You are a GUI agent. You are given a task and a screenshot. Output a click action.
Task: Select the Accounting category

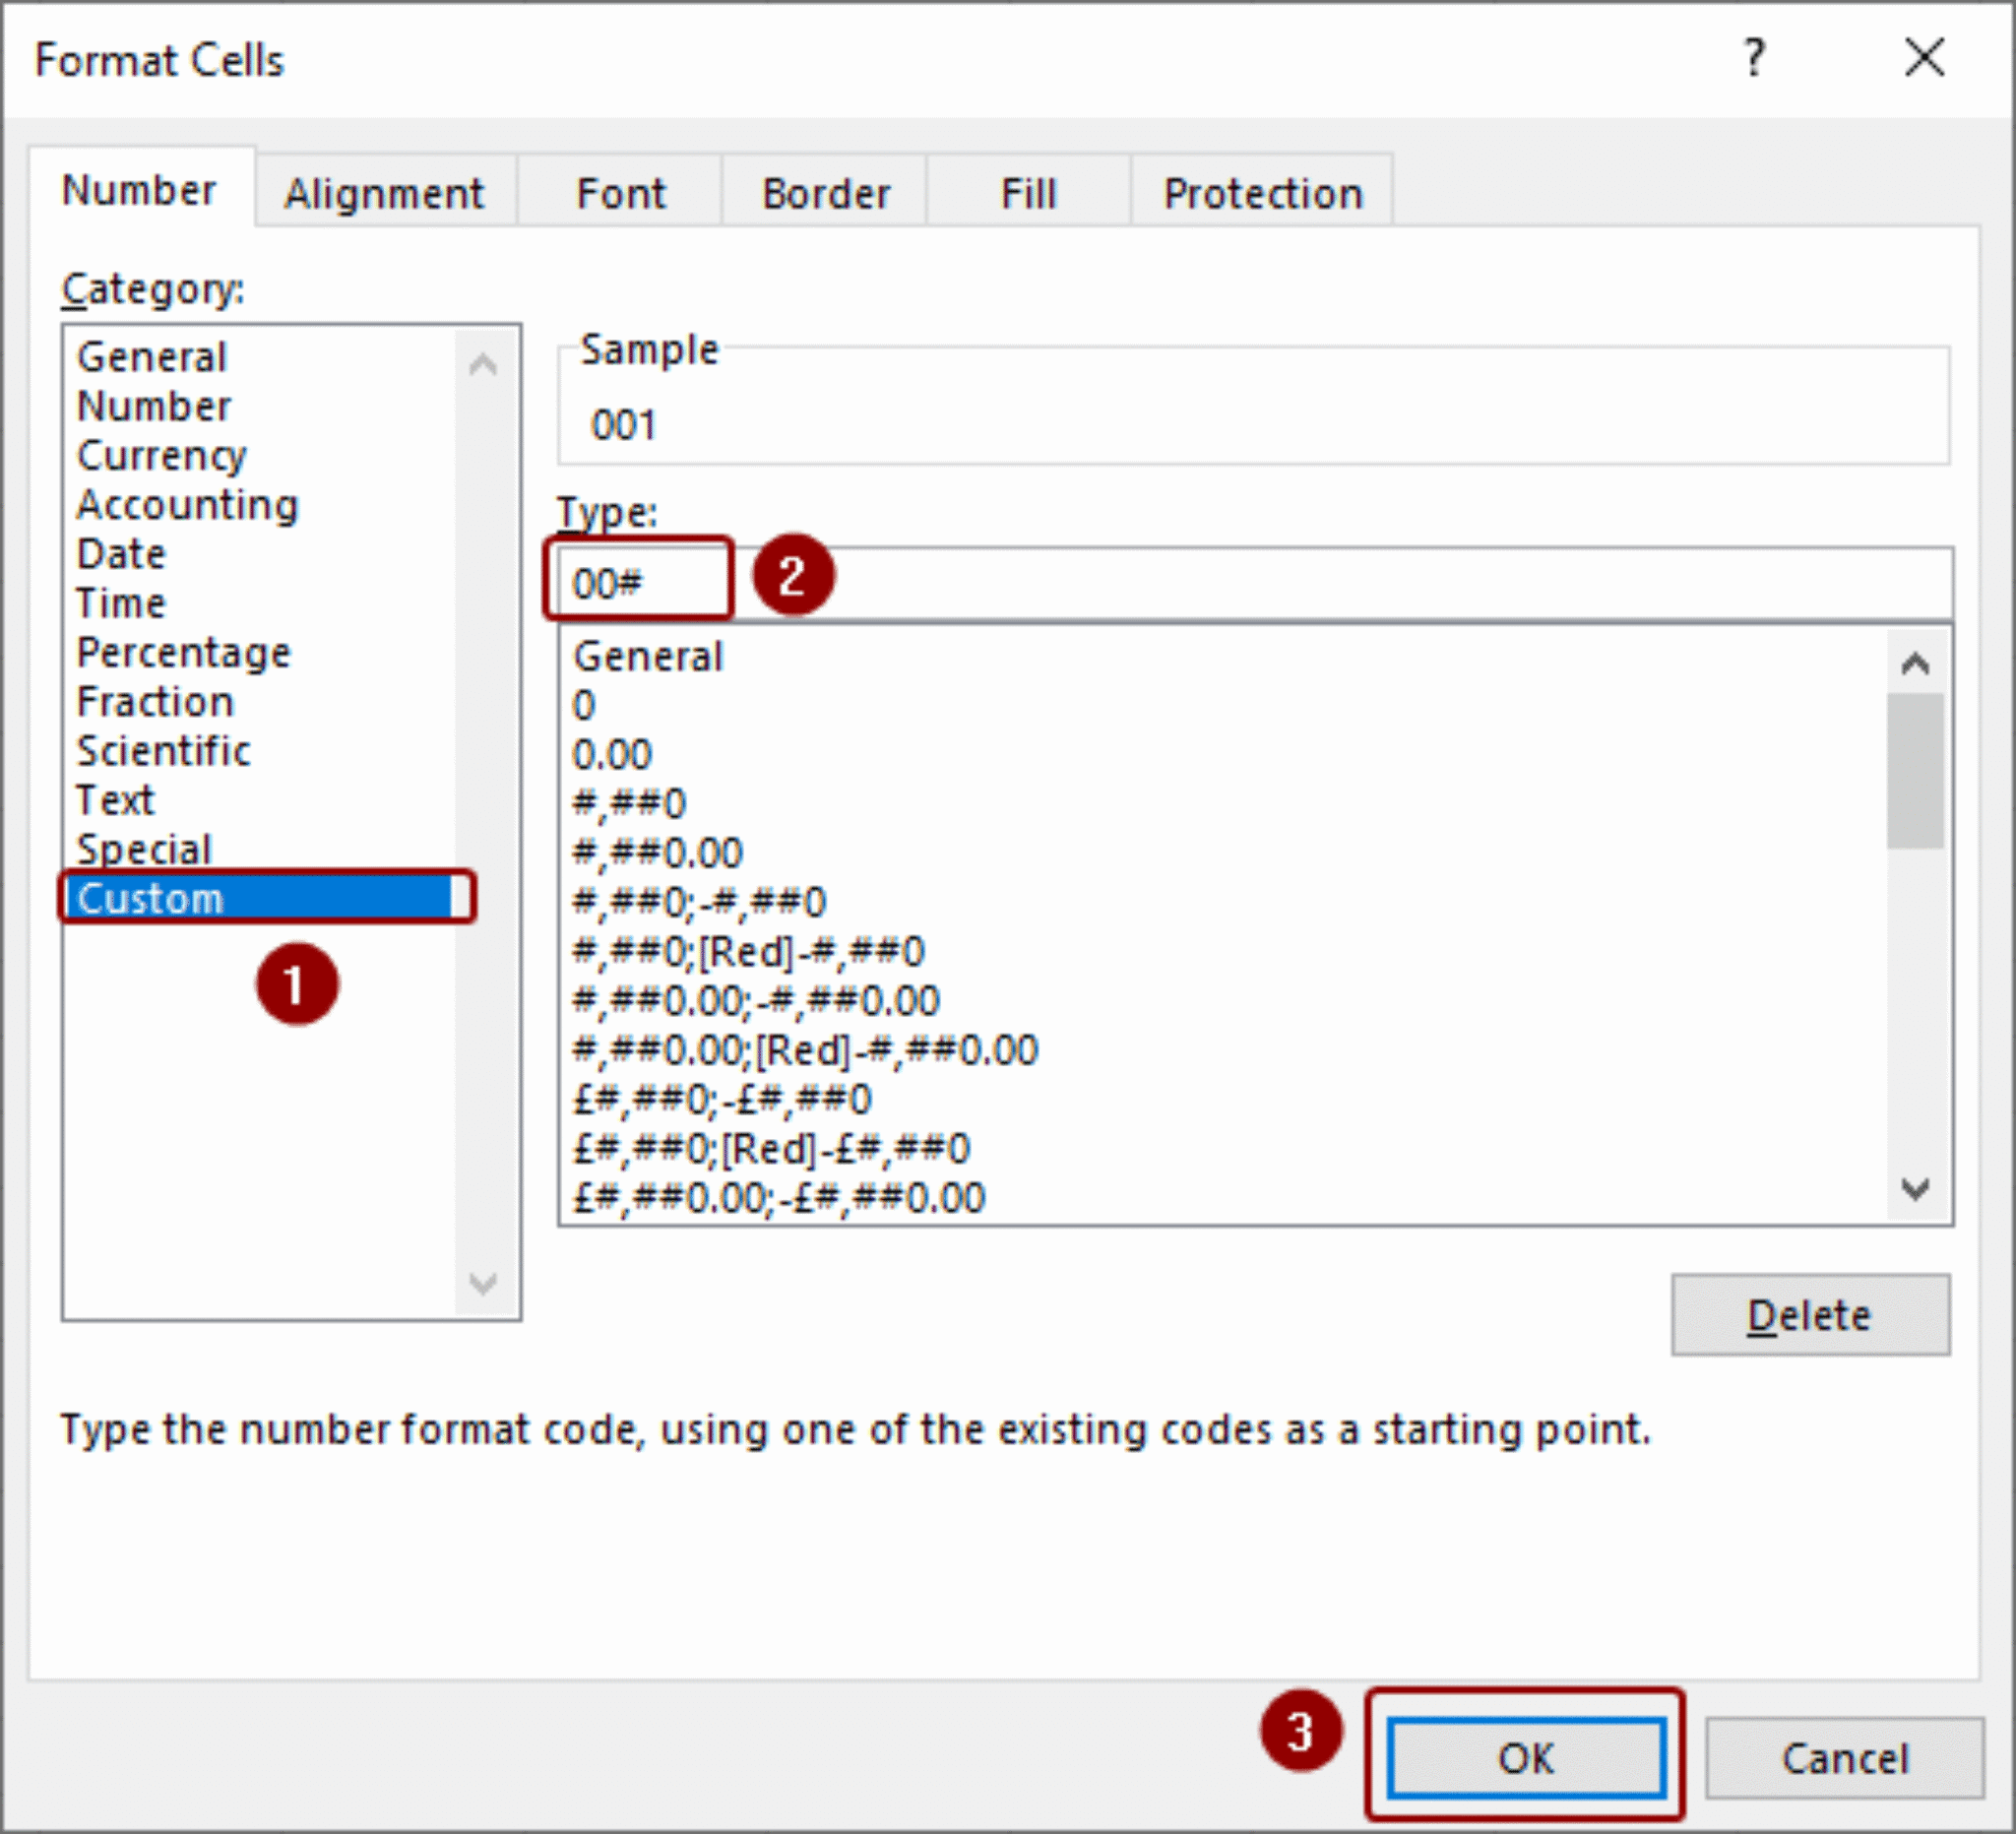(186, 505)
